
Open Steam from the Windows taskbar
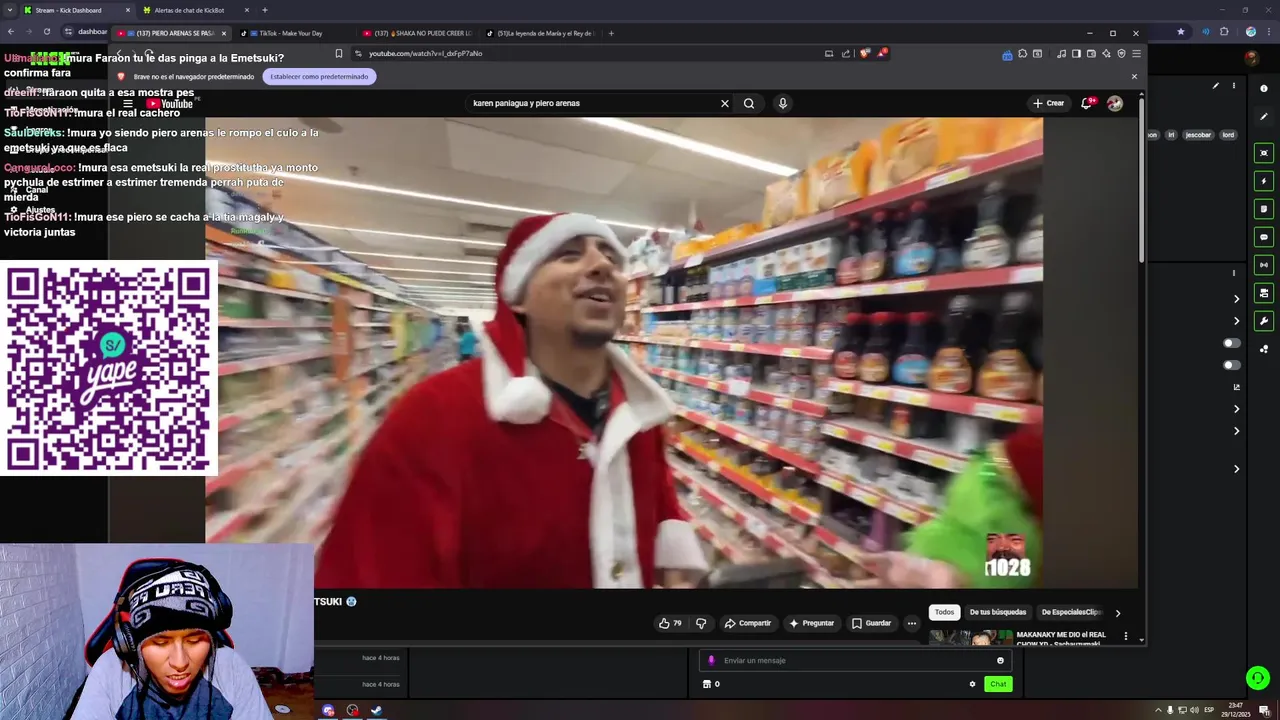pyautogui.click(x=376, y=711)
